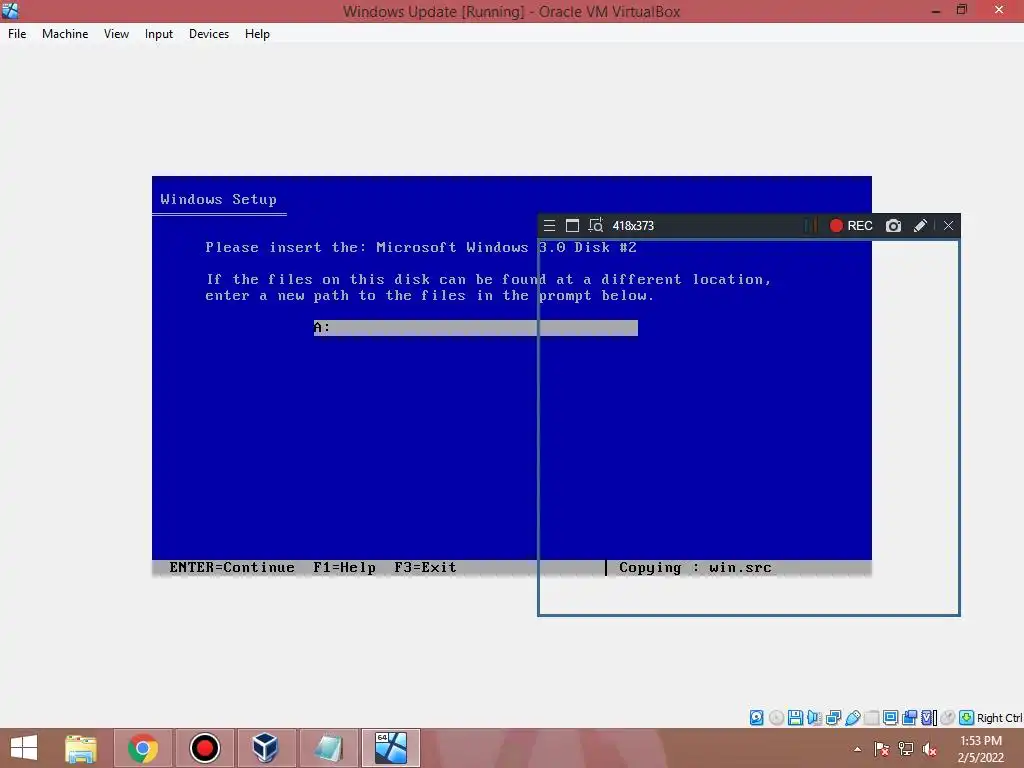Click the ENTER=Continue text in setup
1024x768 pixels.
(x=232, y=568)
